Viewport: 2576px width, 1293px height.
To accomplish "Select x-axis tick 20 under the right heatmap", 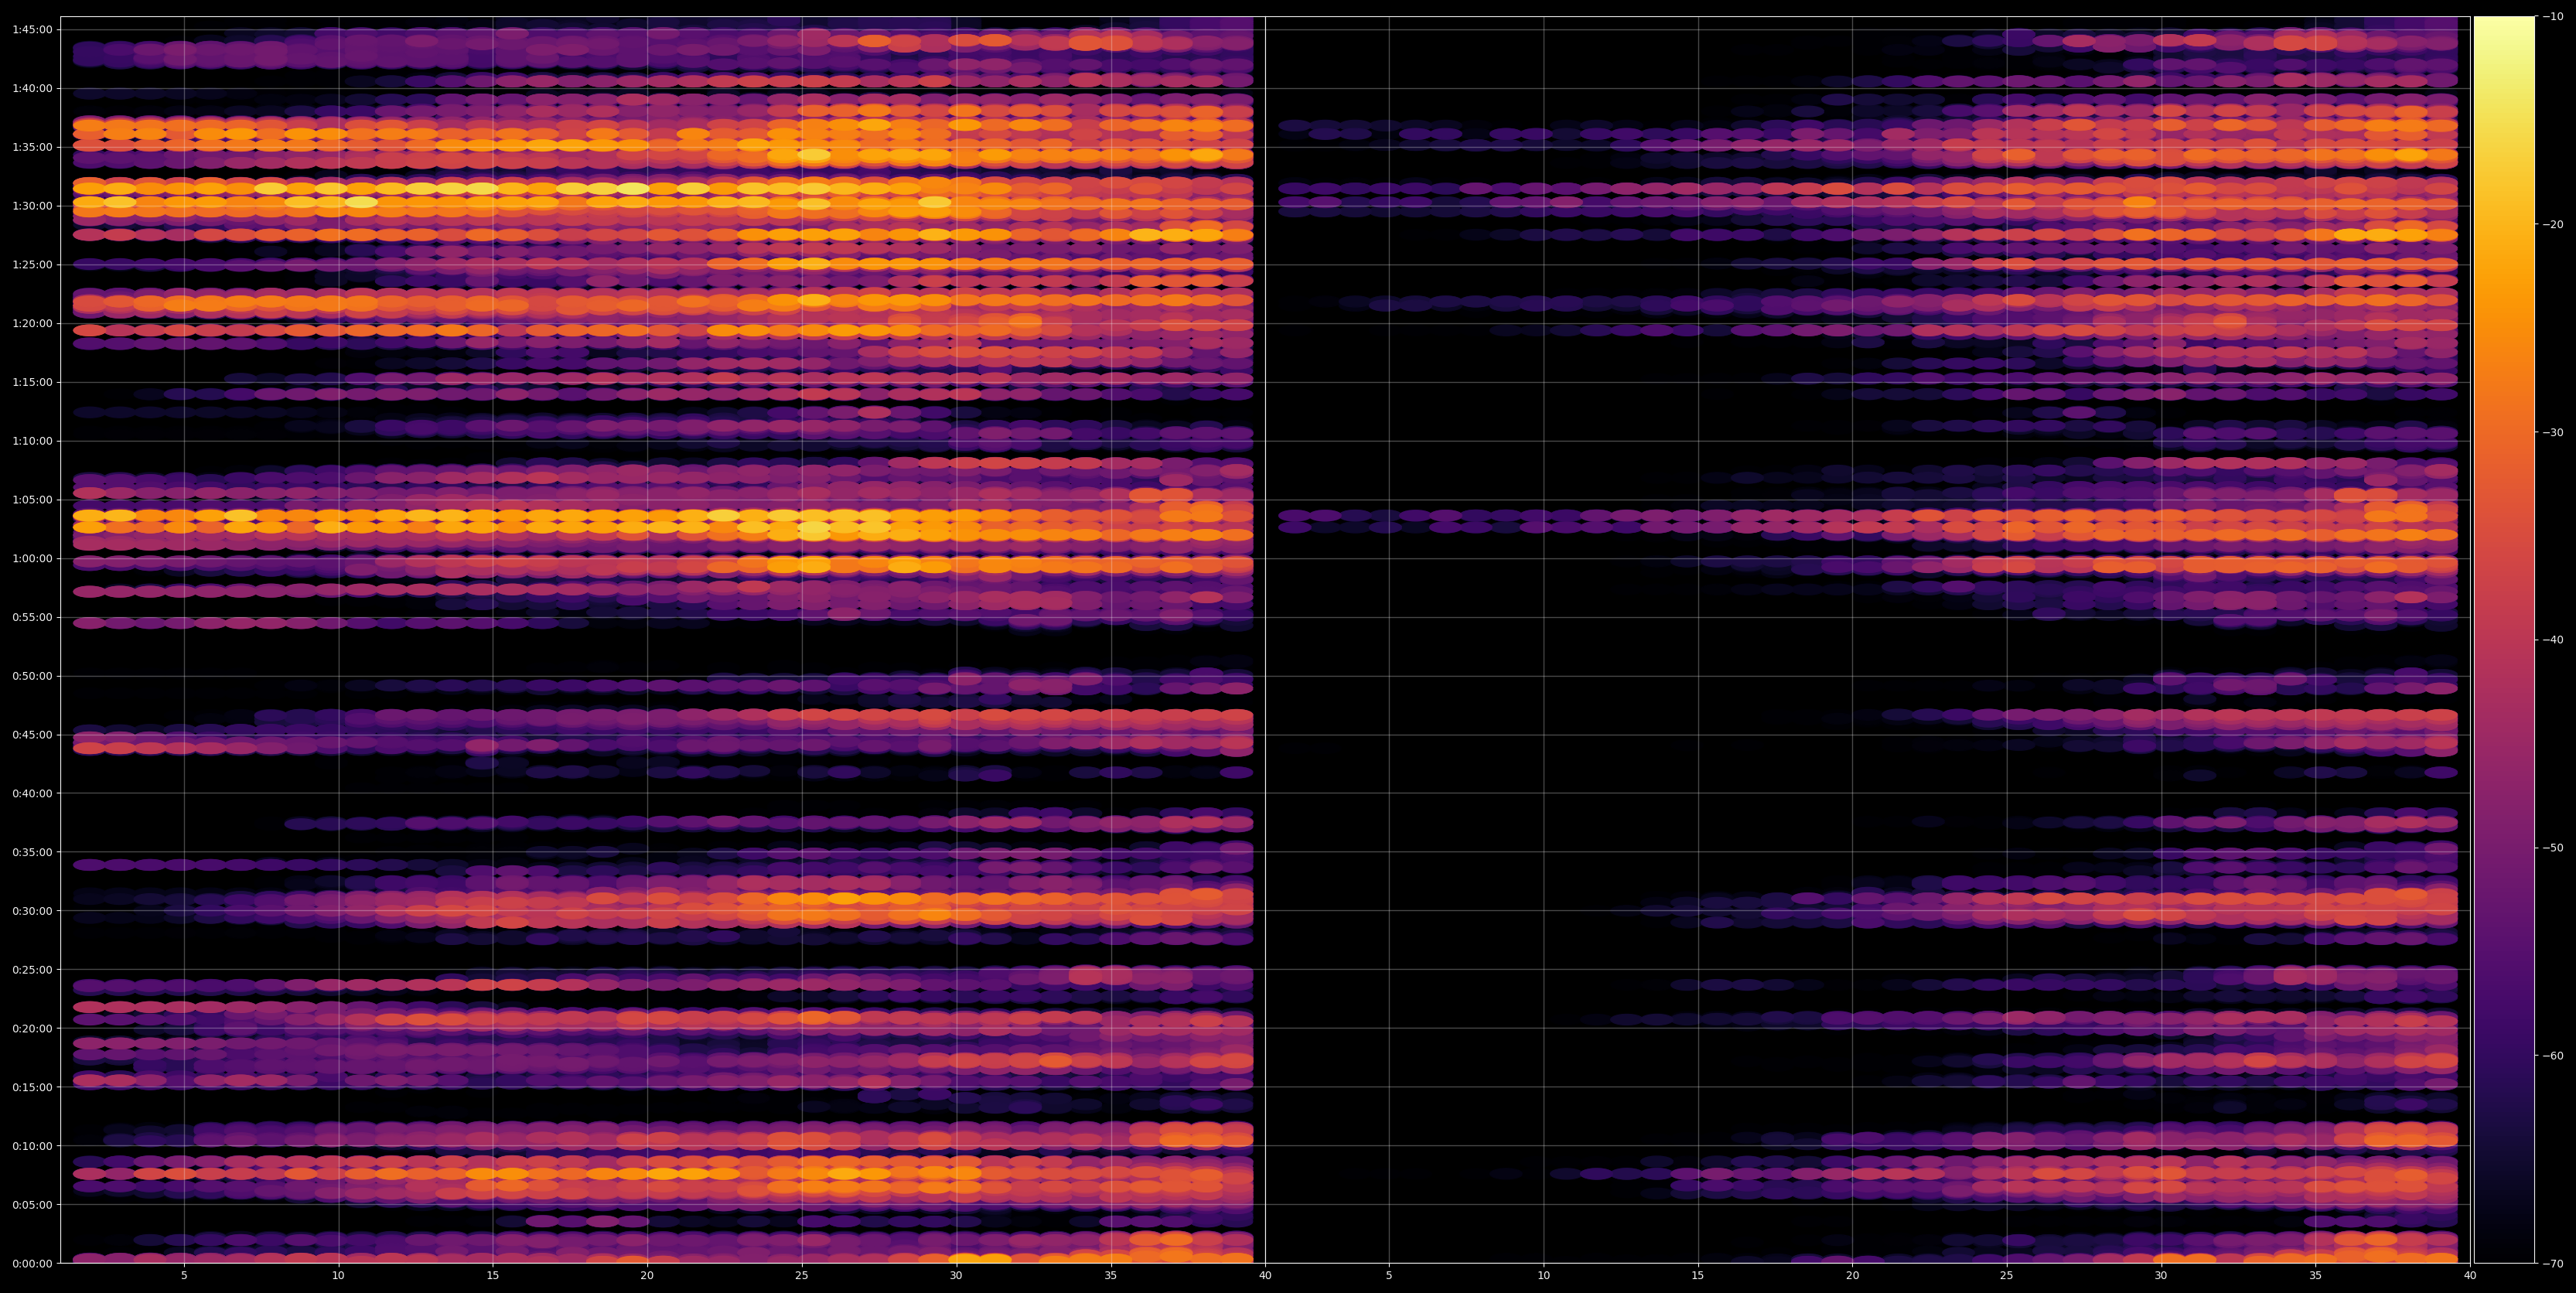I will coord(1852,1275).
